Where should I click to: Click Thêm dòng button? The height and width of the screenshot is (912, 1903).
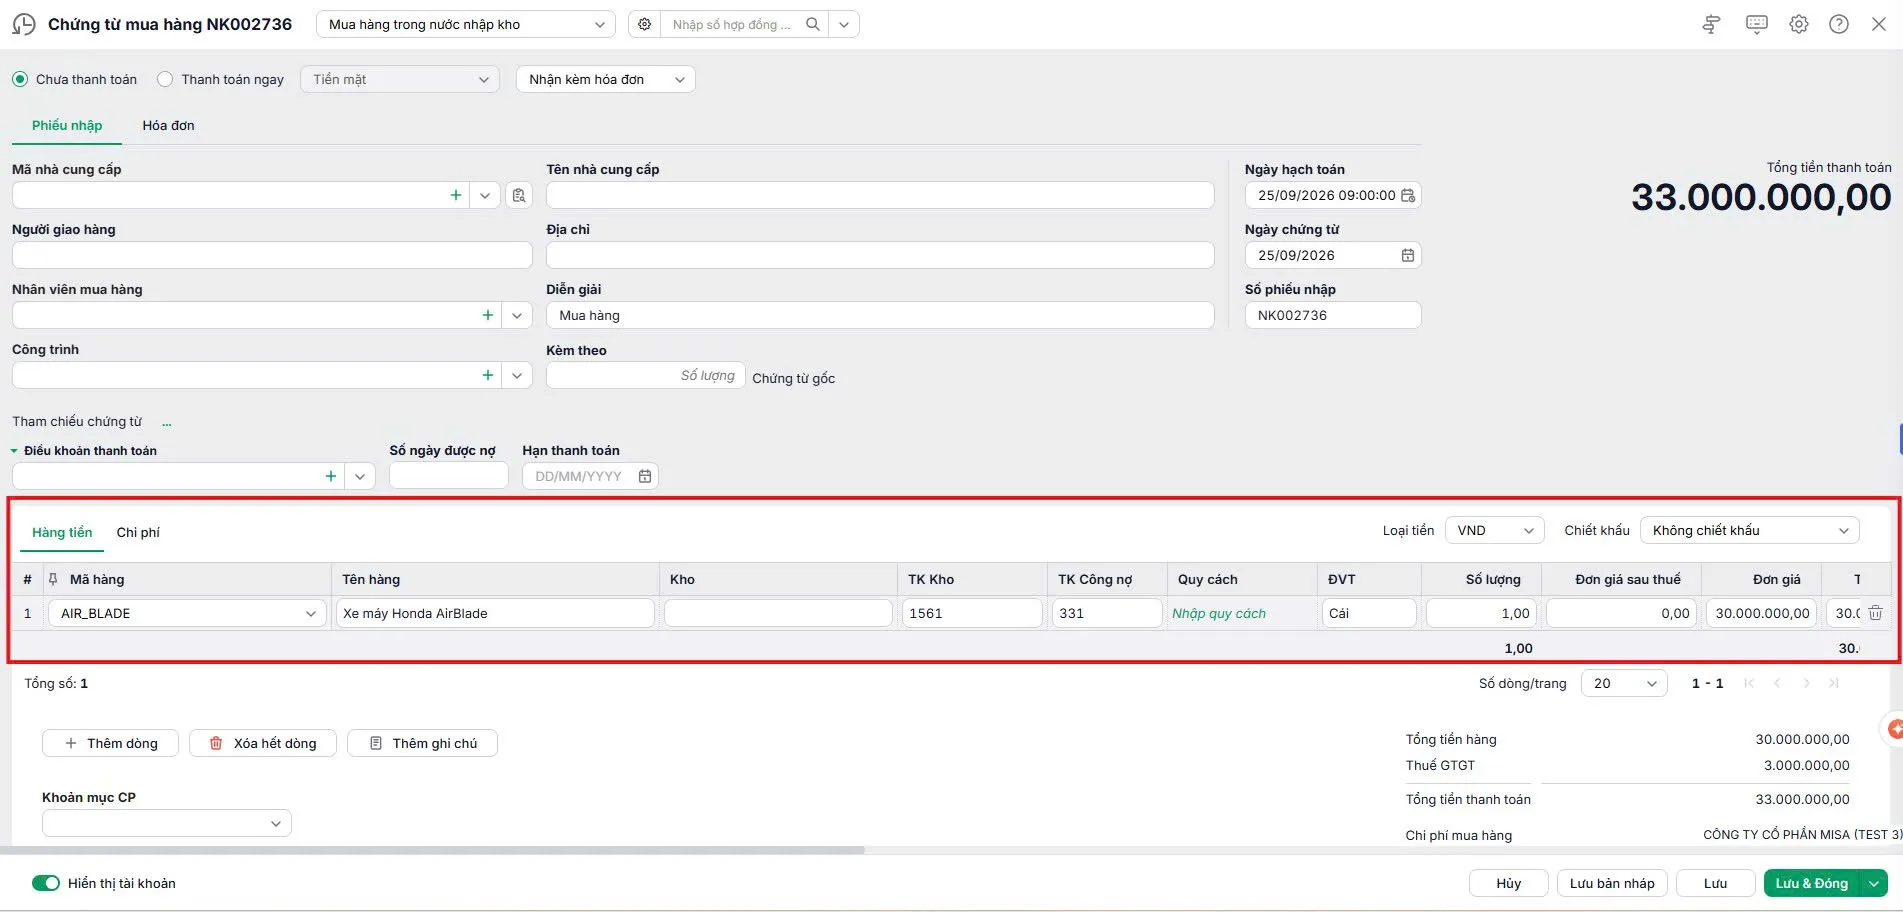111,743
